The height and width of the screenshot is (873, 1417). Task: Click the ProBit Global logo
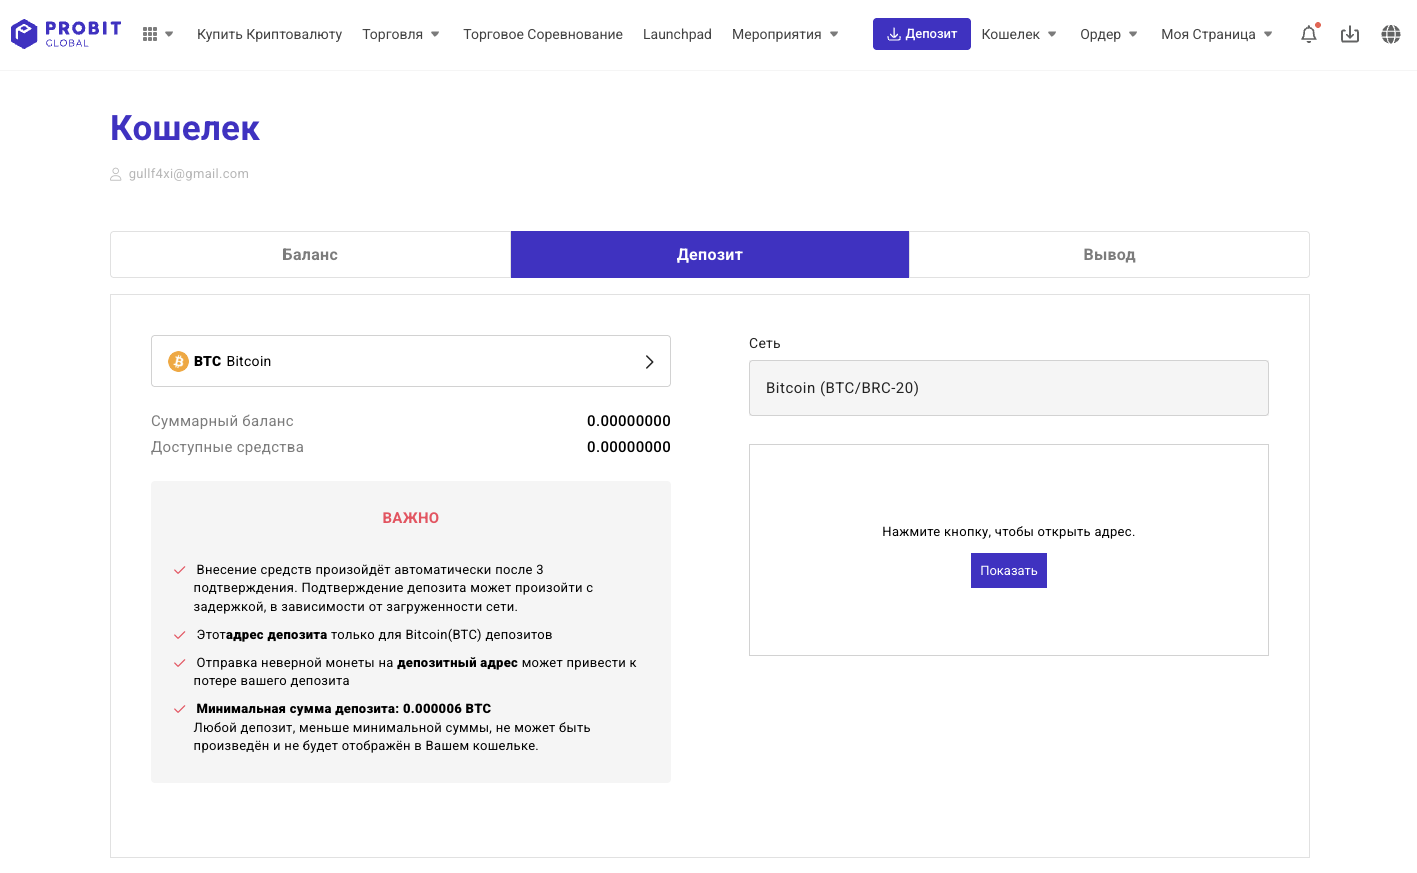click(x=66, y=34)
